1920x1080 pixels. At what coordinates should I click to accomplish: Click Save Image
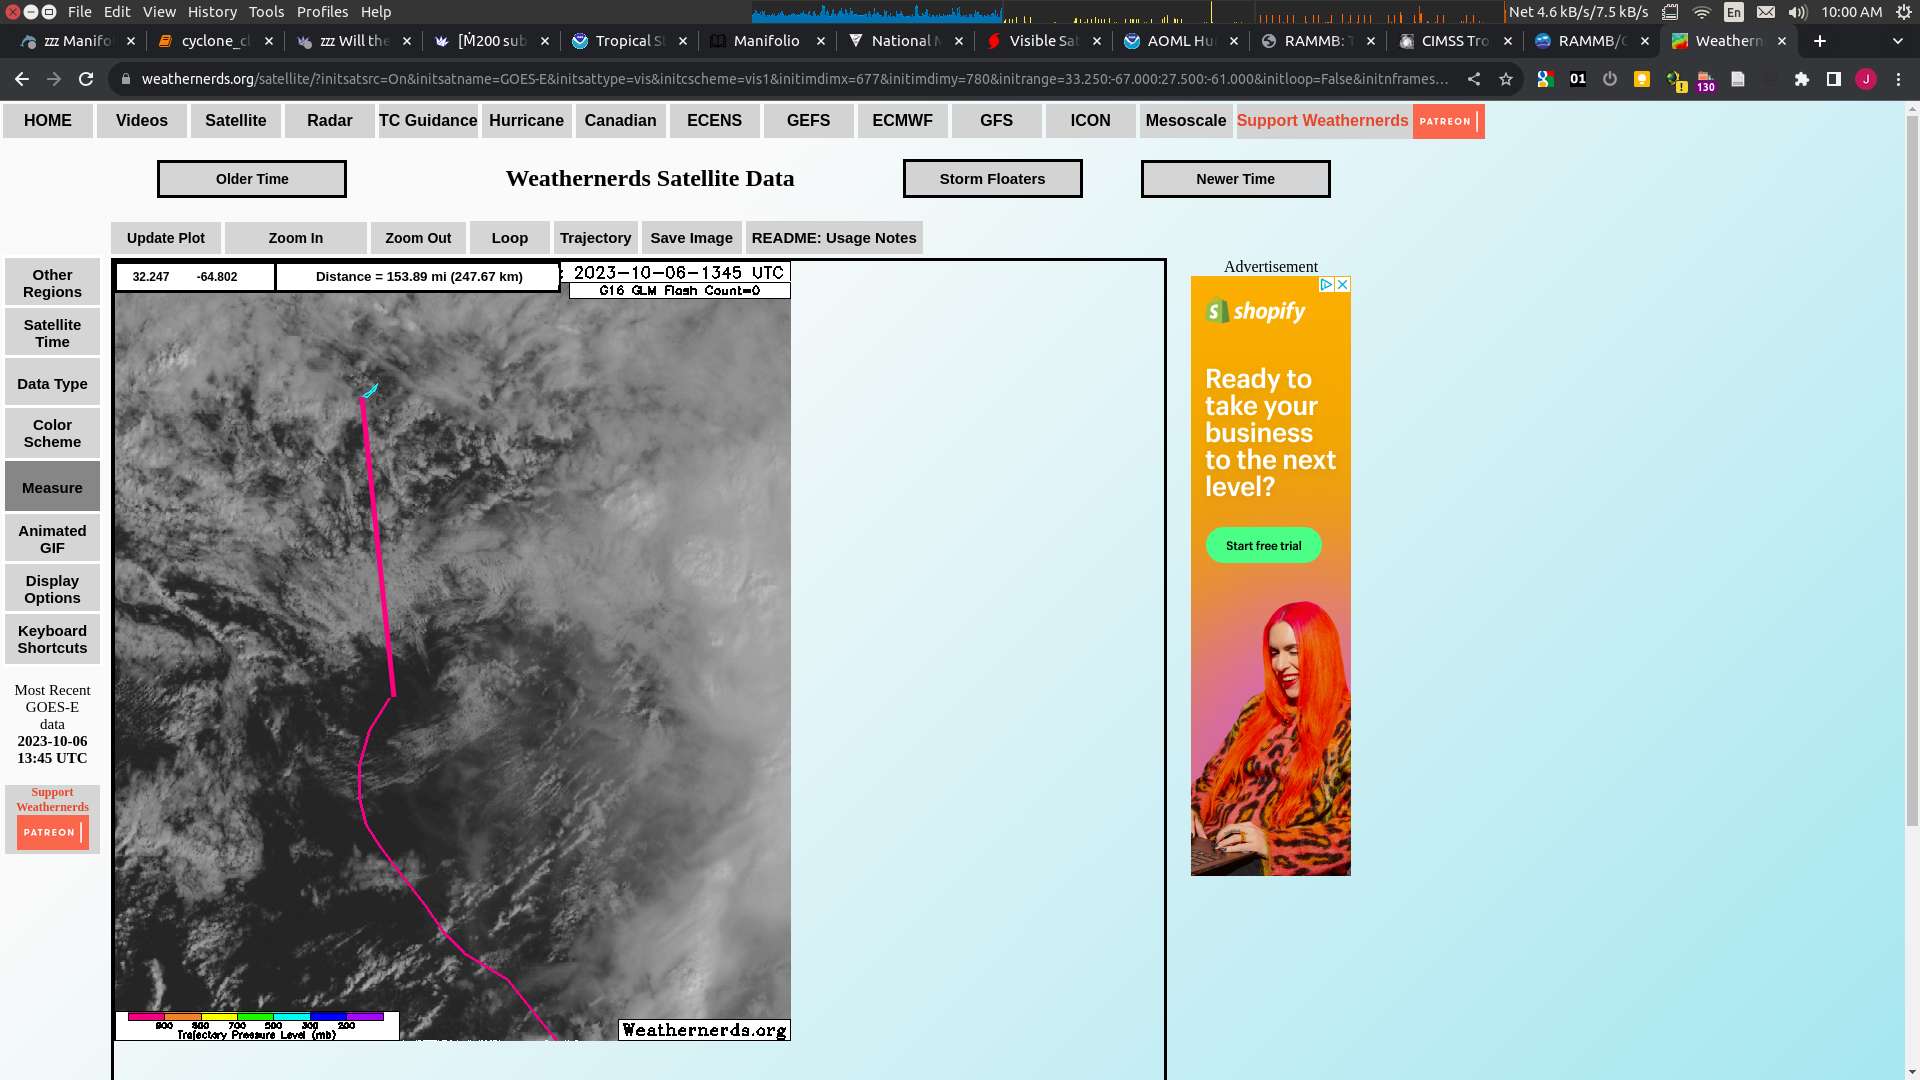692,238
